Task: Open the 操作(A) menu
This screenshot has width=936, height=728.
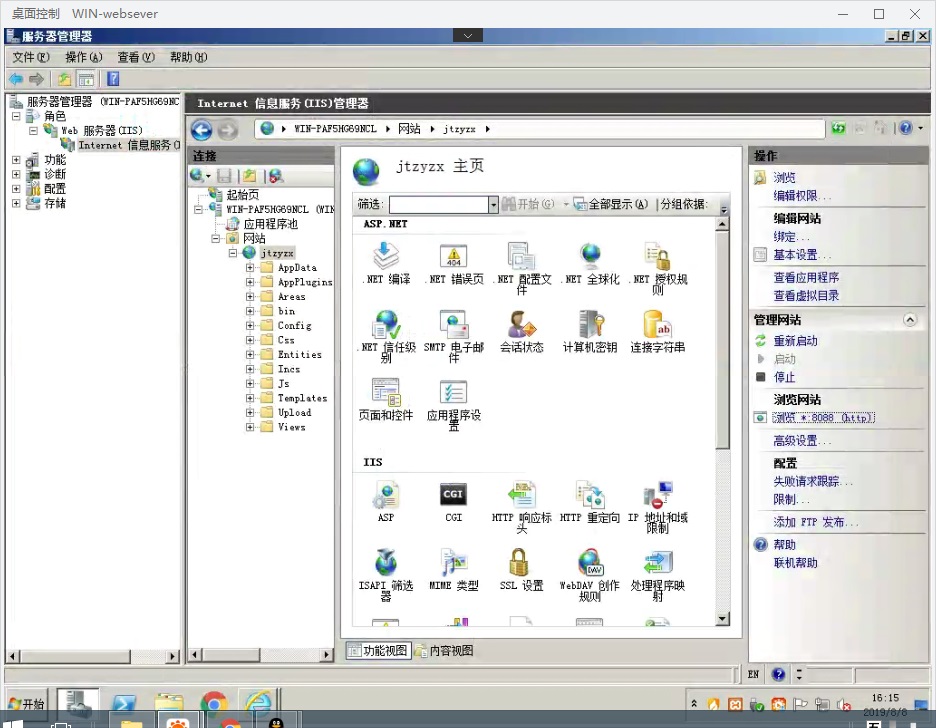Action: coord(83,57)
